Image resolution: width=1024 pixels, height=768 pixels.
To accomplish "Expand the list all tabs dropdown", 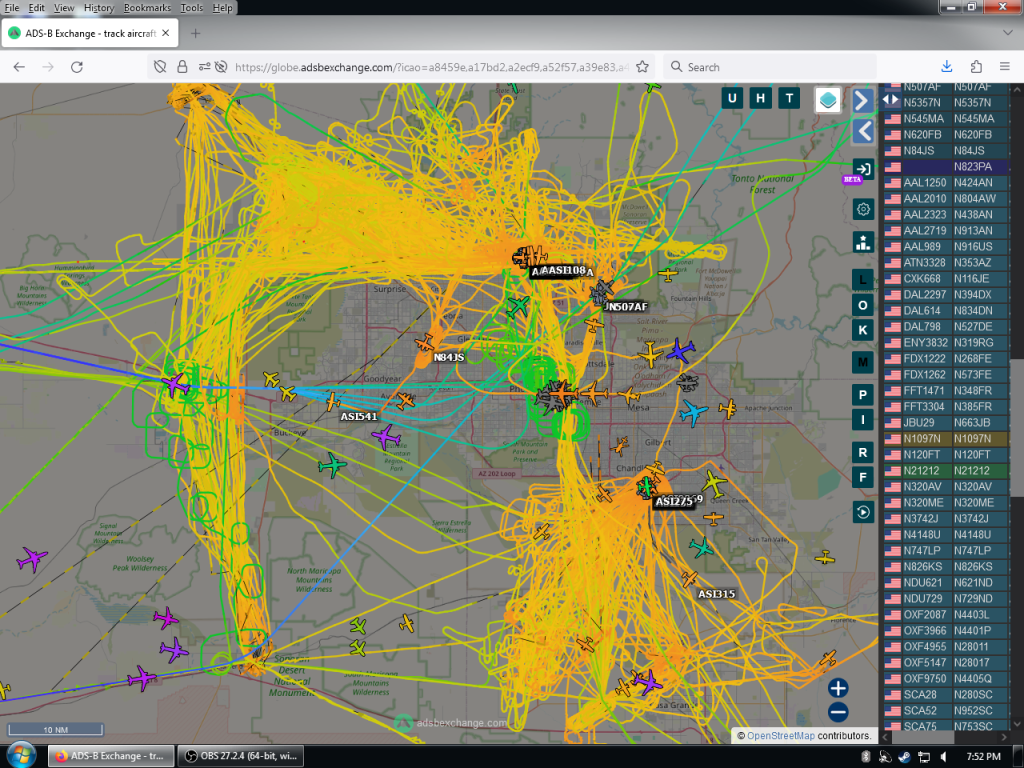I will (1007, 33).
